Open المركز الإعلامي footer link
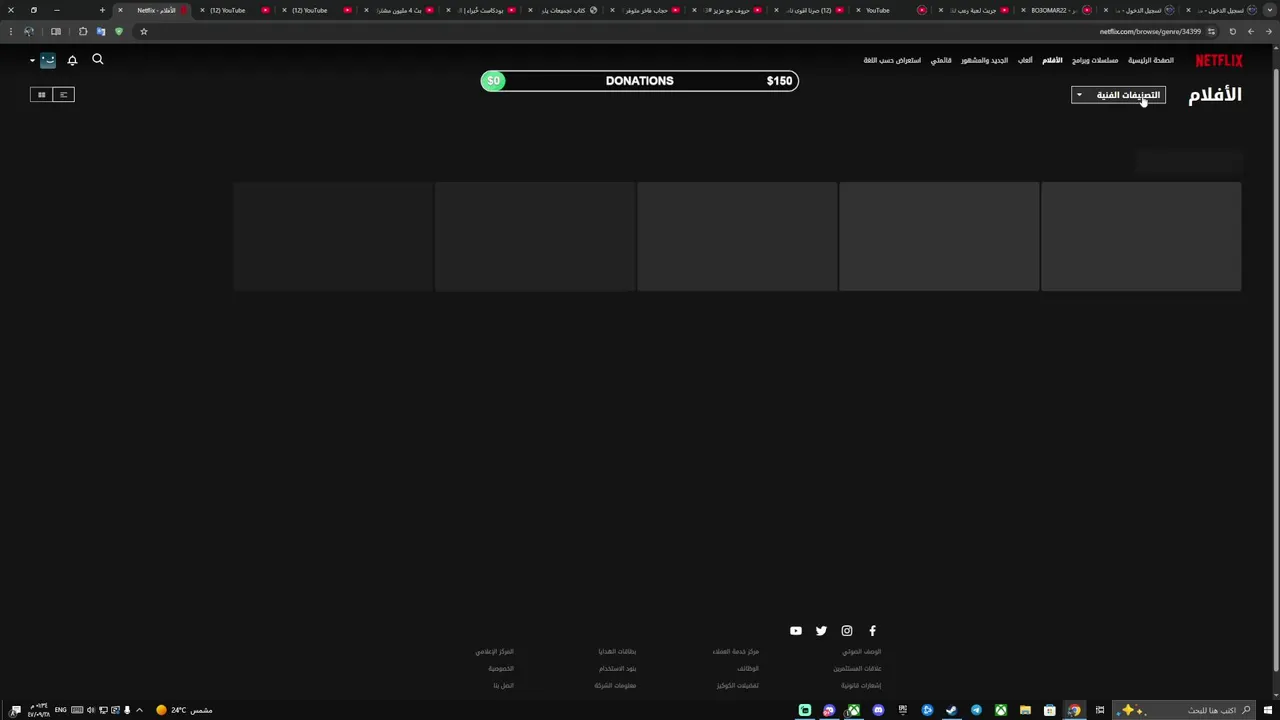 494,652
